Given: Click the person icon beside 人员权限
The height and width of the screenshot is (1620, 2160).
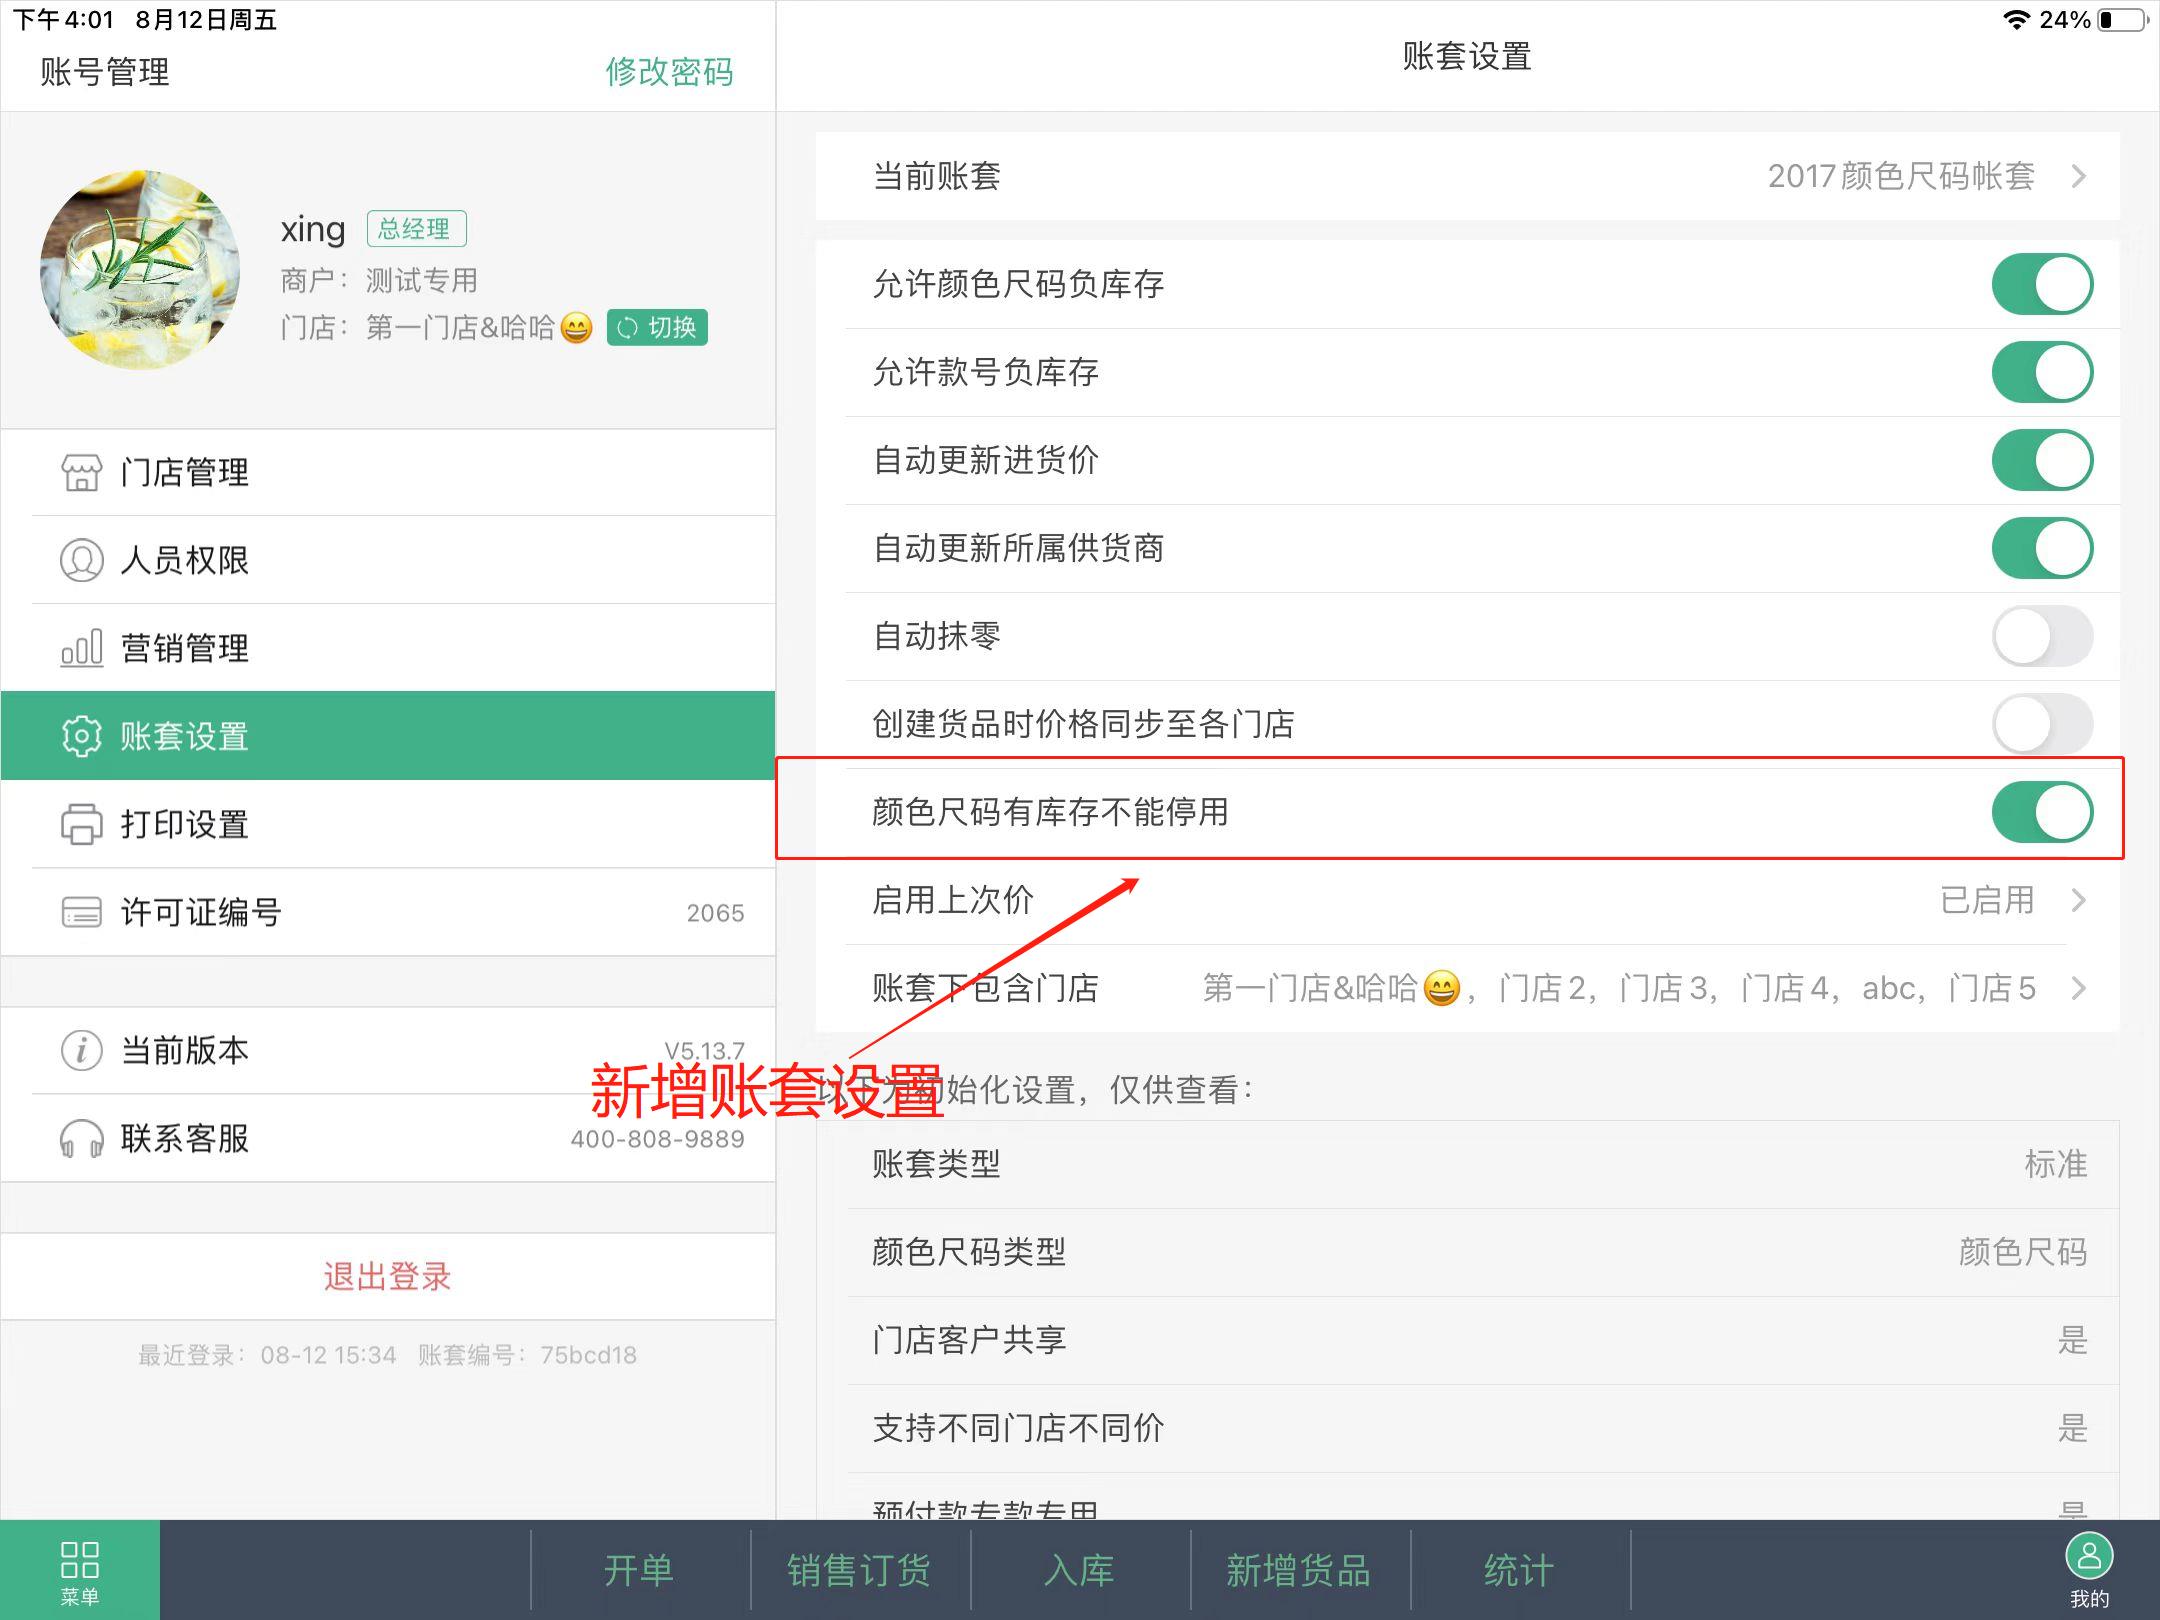Looking at the screenshot, I should tap(81, 560).
